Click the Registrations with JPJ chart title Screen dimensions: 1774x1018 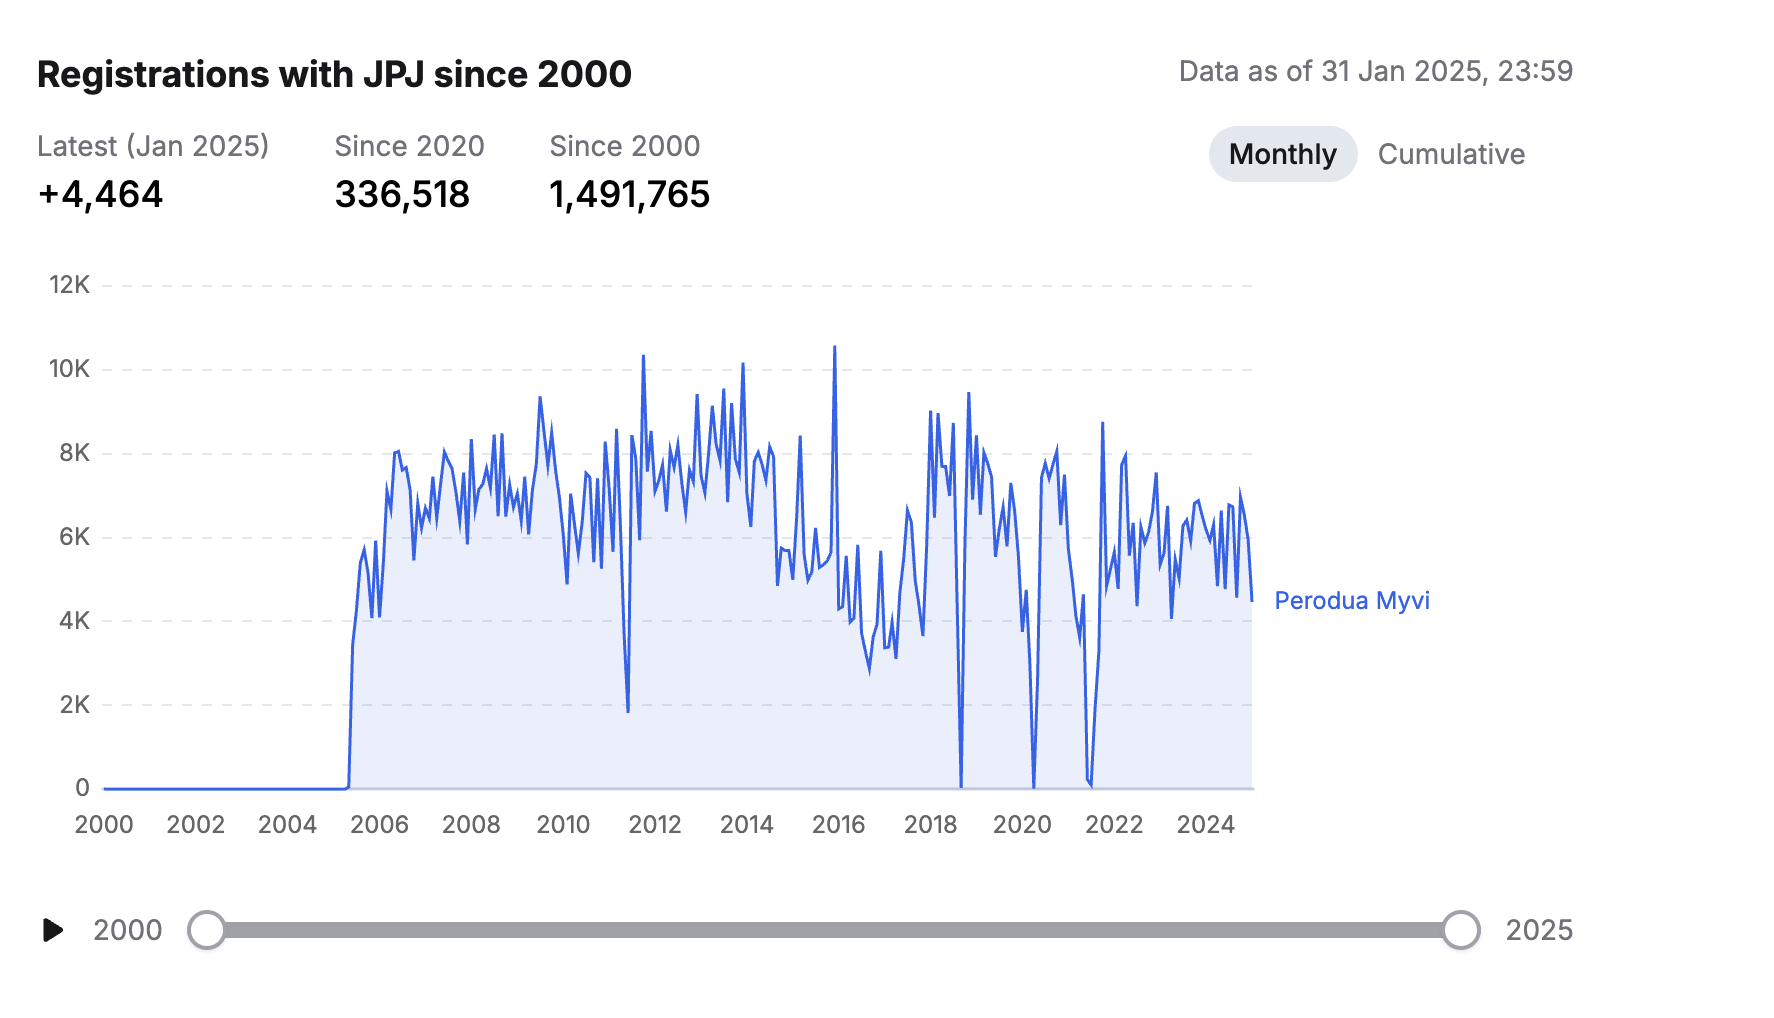[334, 74]
